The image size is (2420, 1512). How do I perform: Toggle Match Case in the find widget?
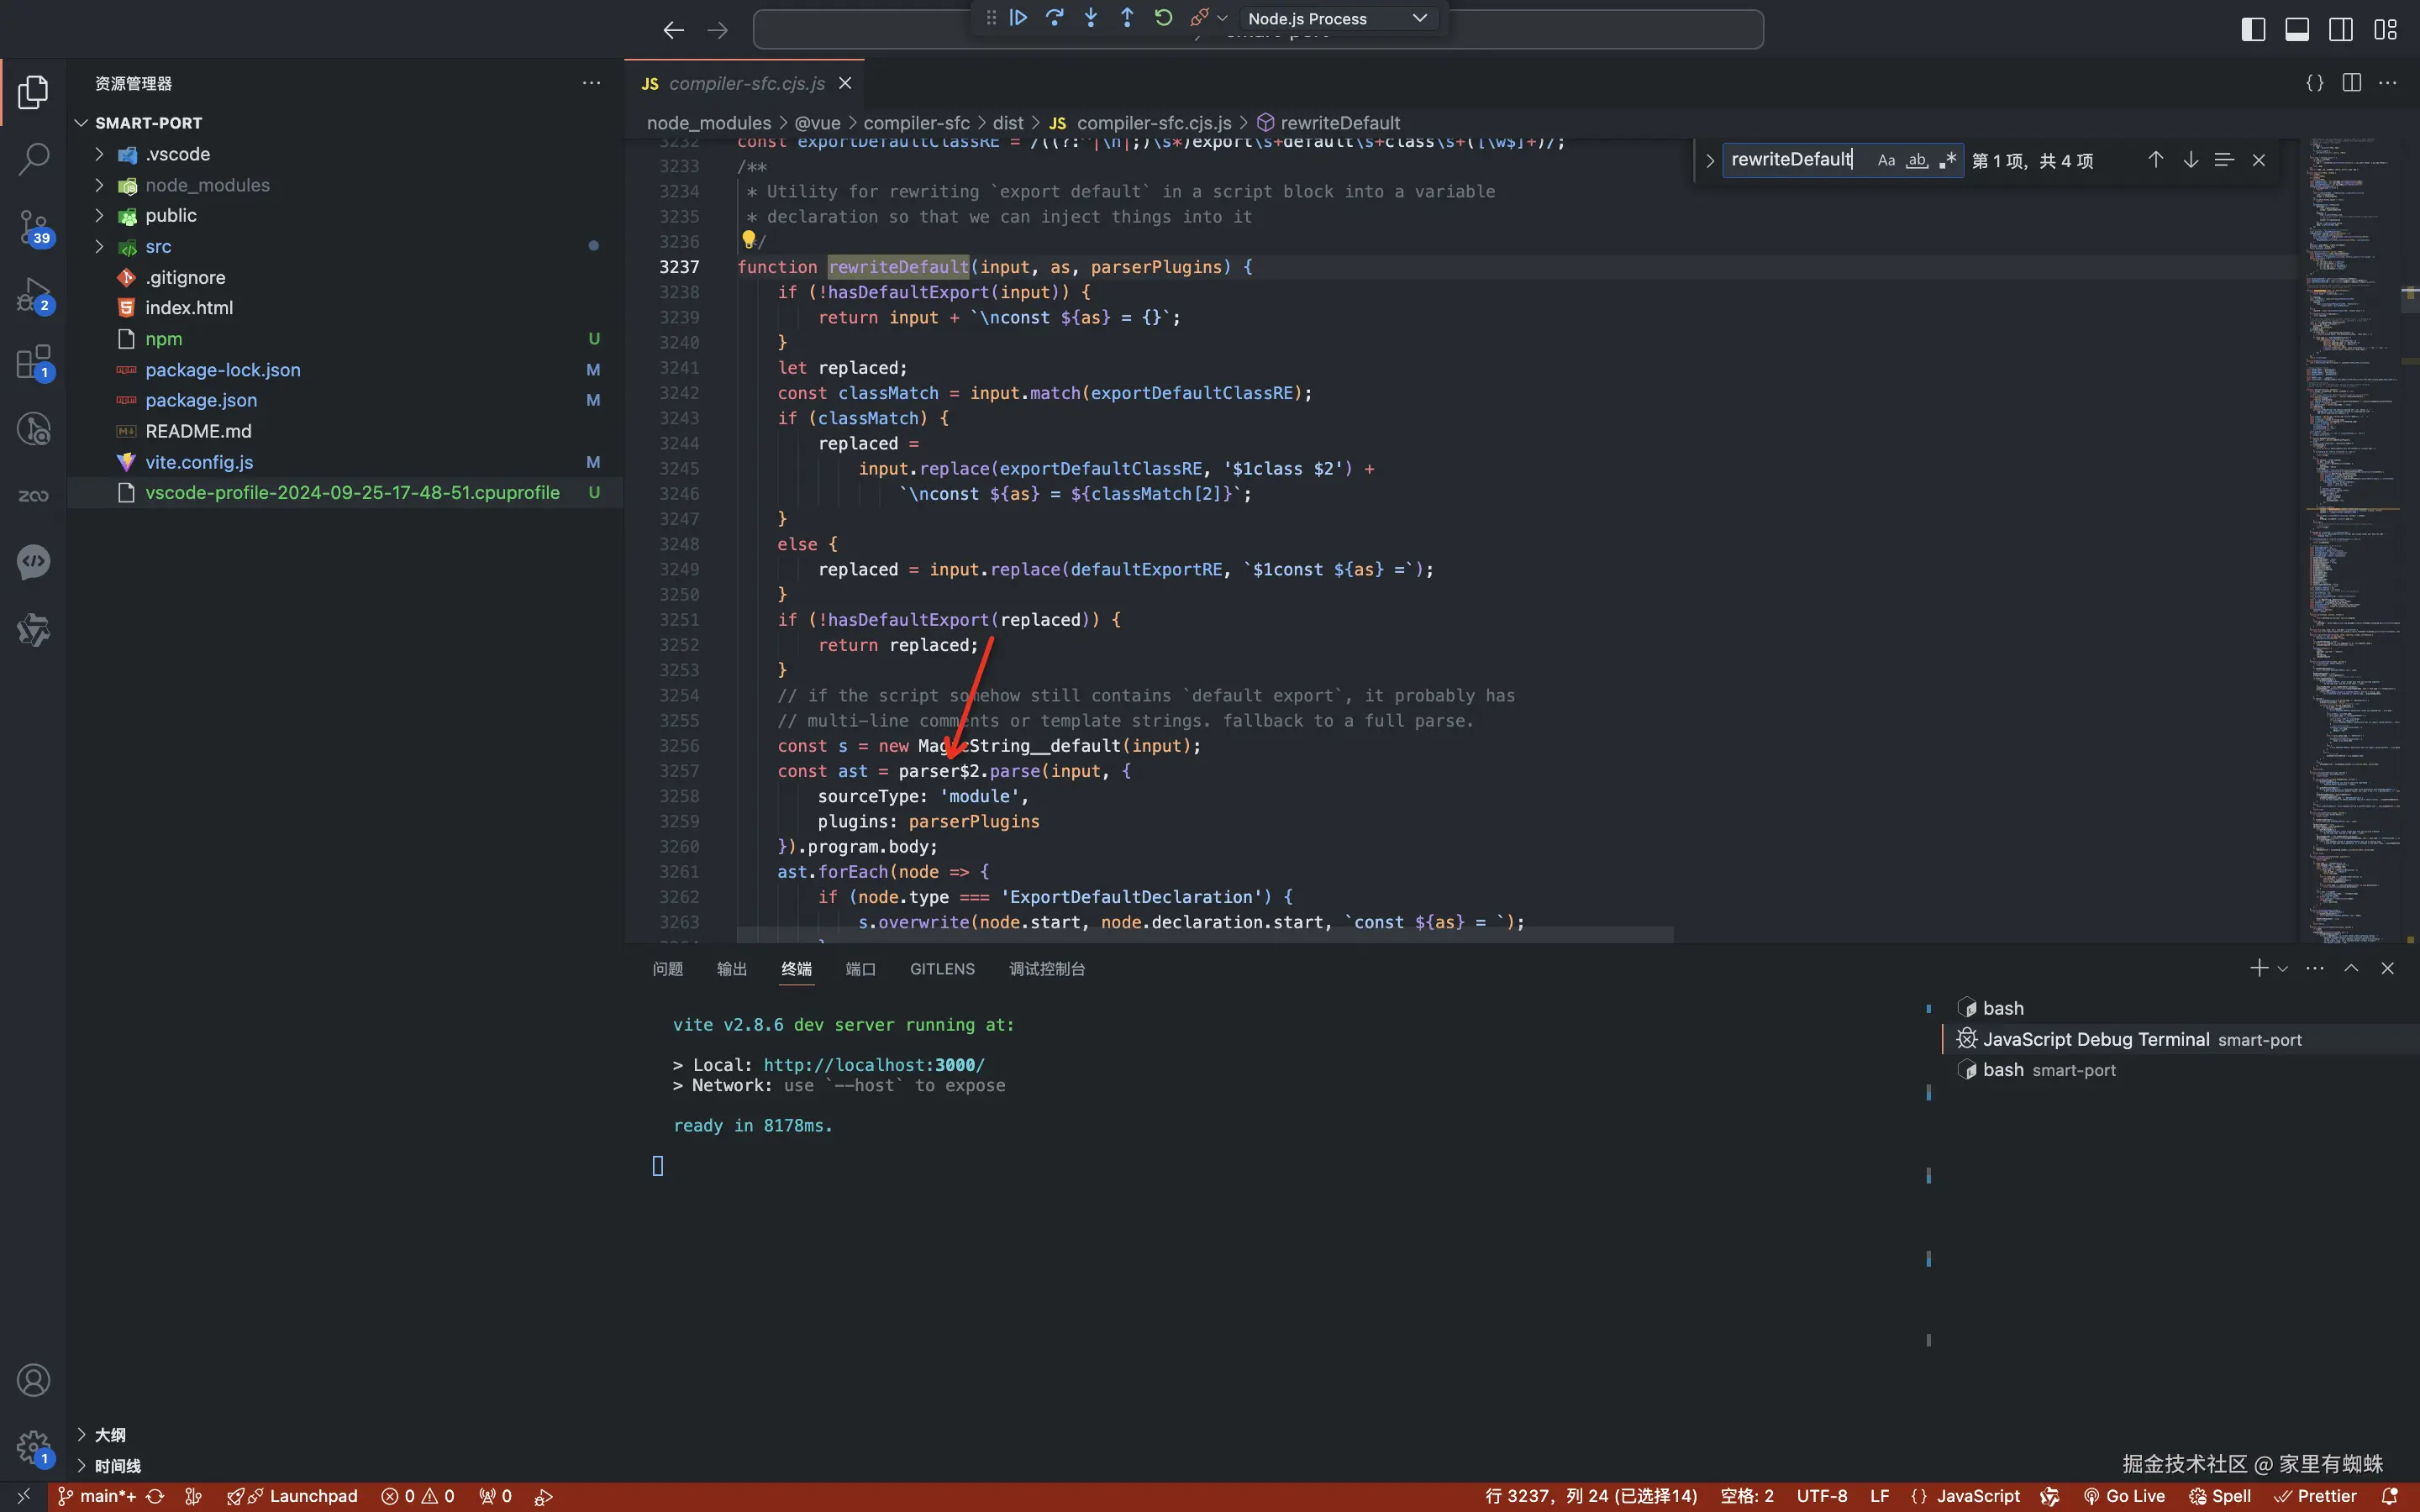(1886, 160)
